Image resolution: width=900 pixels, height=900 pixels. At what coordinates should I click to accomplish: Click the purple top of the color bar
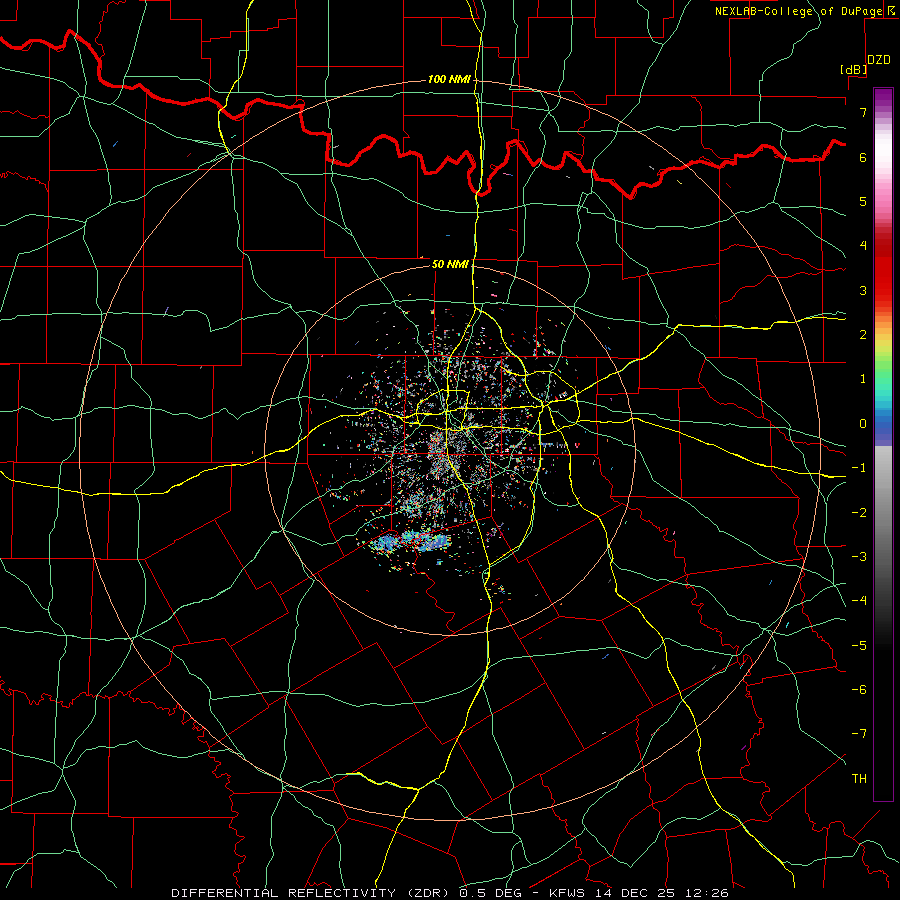tap(883, 98)
